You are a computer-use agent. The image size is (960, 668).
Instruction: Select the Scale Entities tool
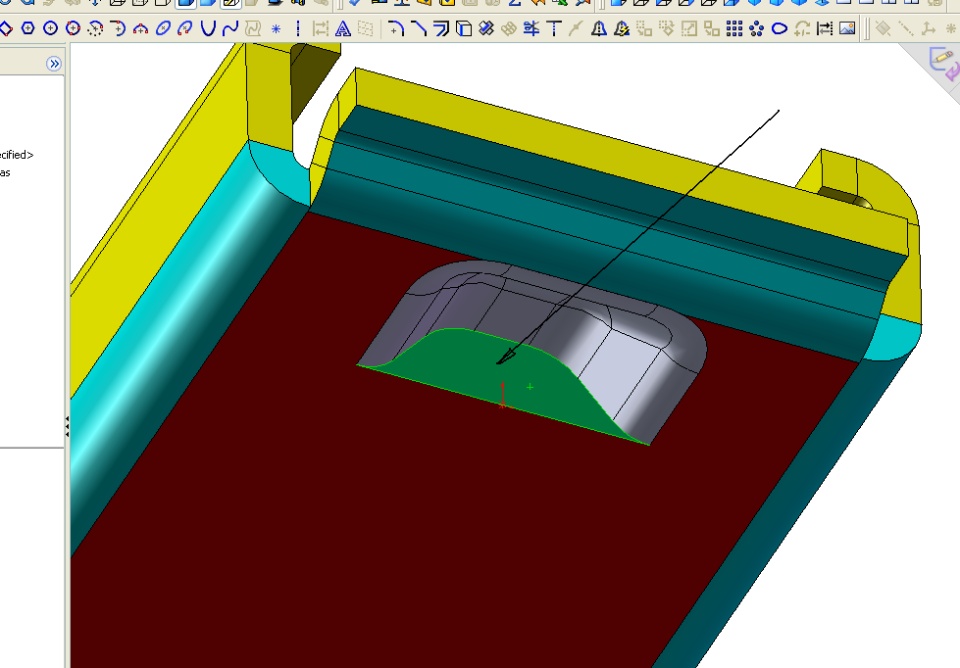click(x=689, y=28)
